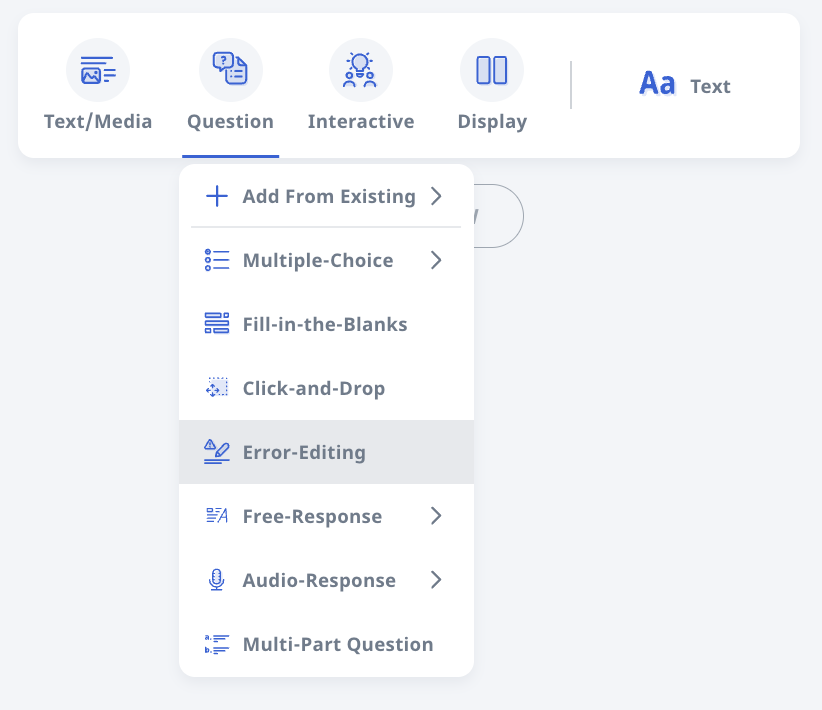
Task: Select the Multi-Part Question menu entry
Action: [x=338, y=644]
